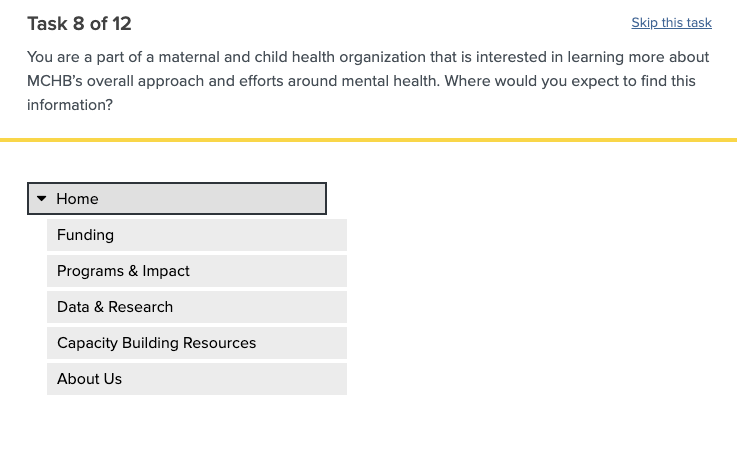Choose Programs & Impact in the tree
Screen dimensions: 737x451
(123, 271)
